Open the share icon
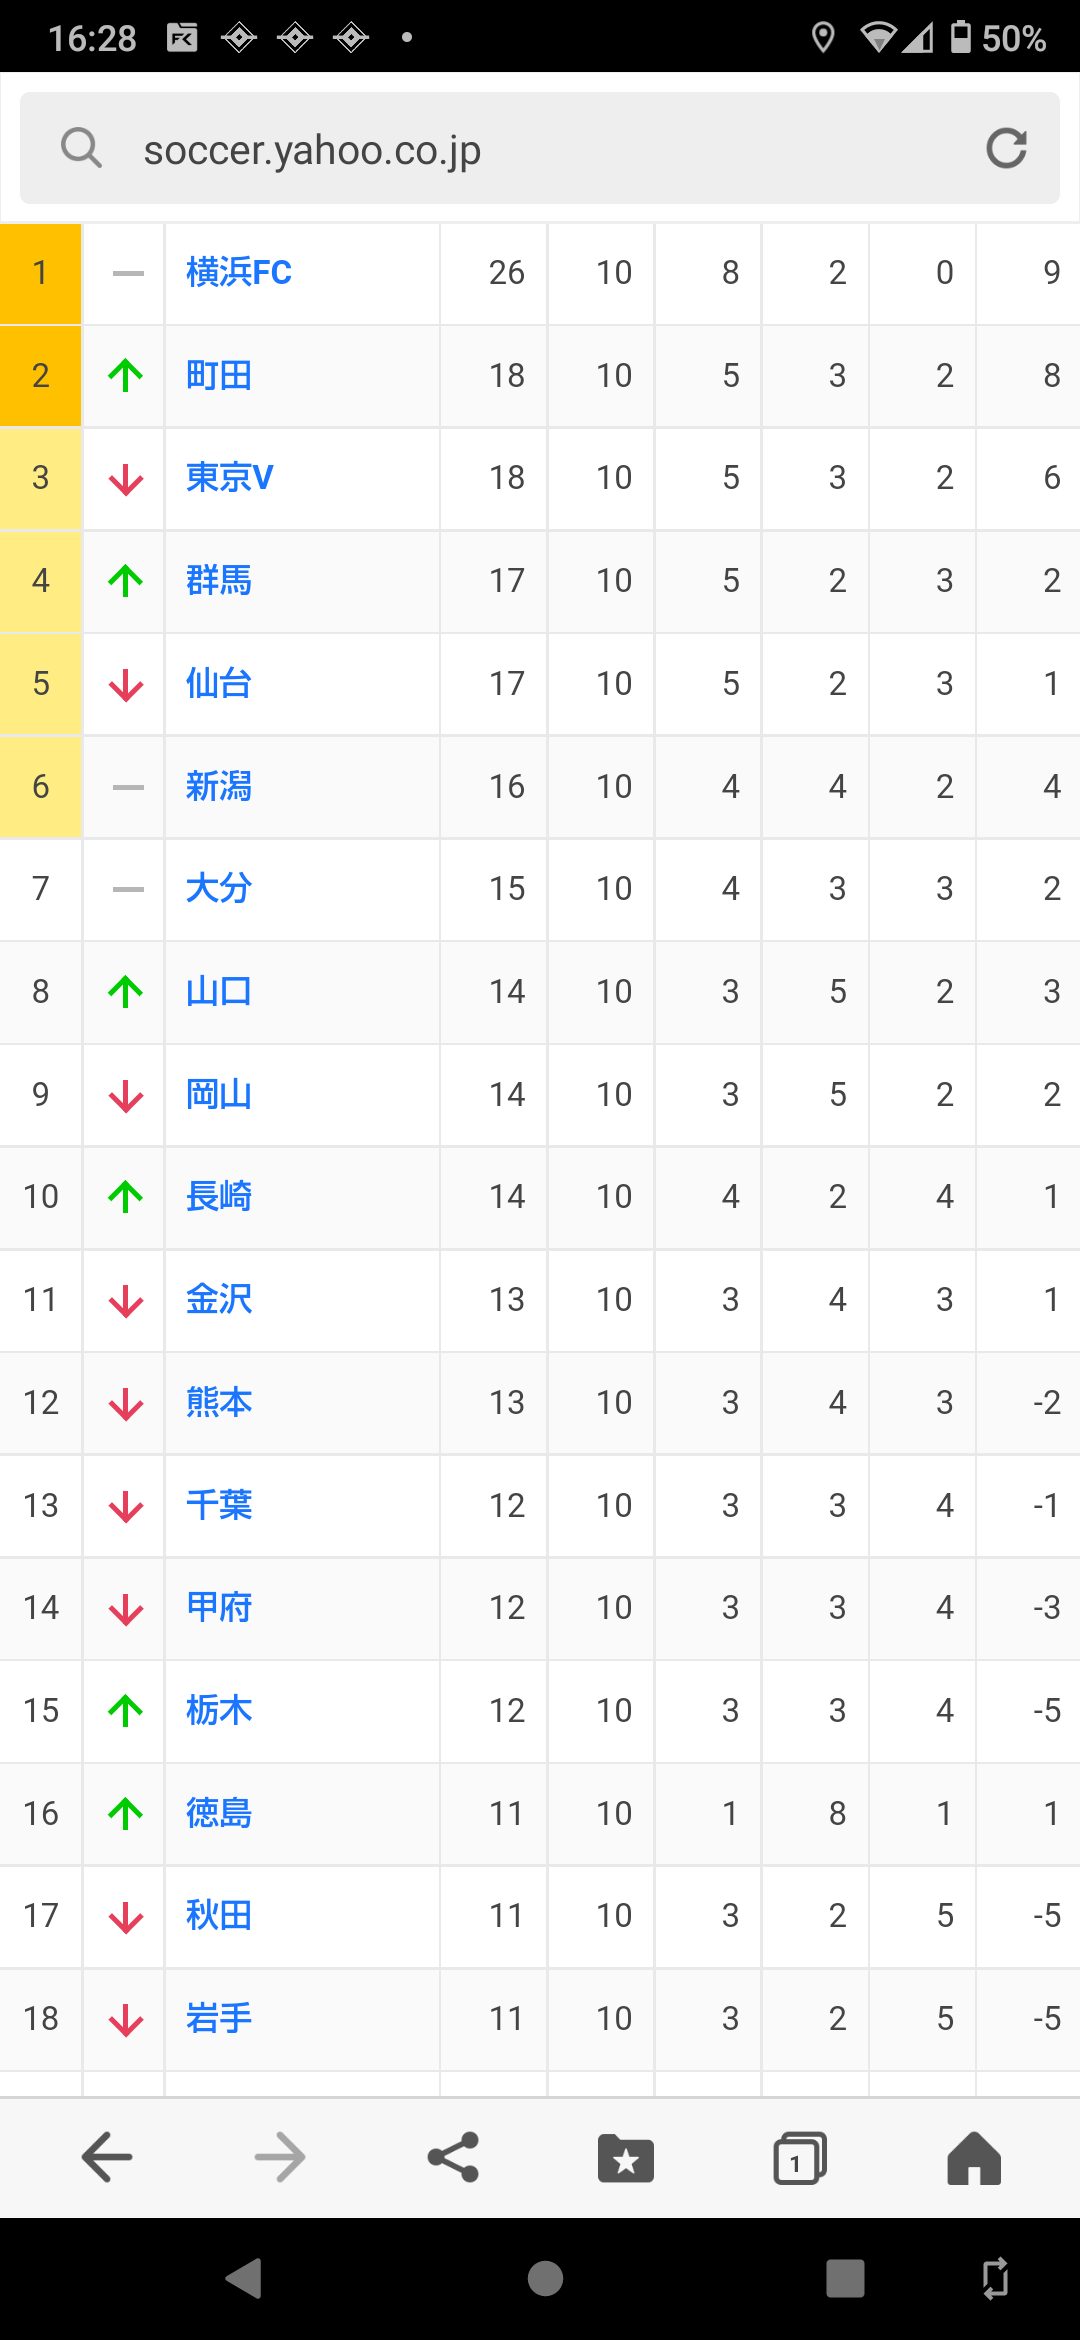 [x=453, y=2157]
